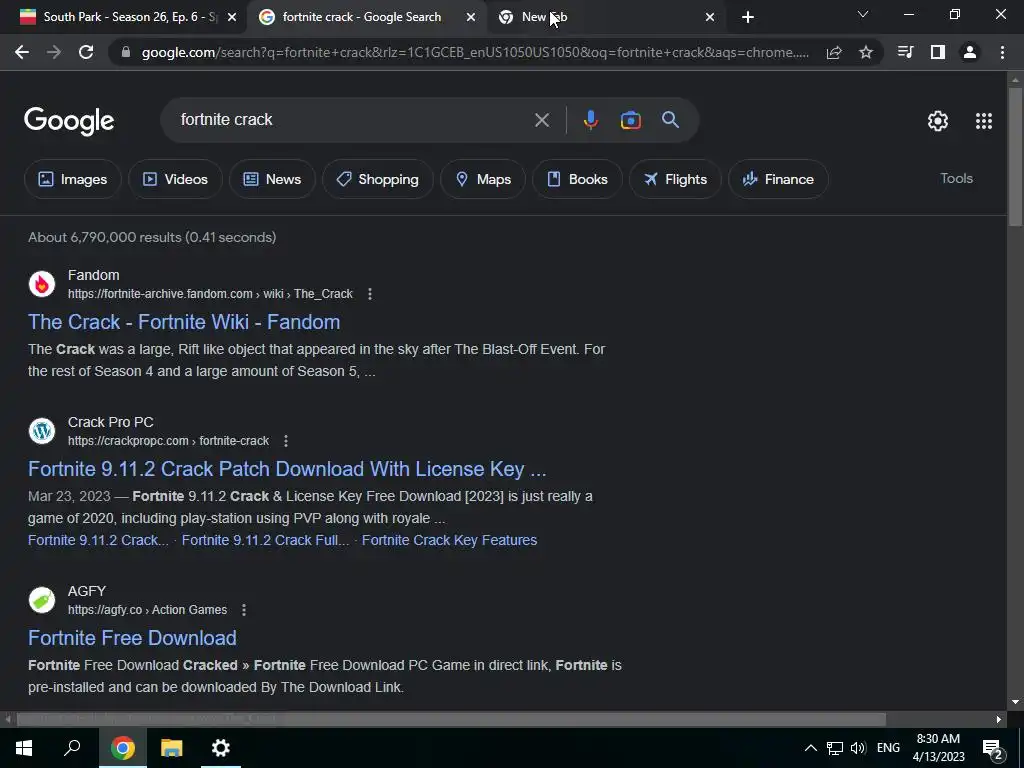Filter results by Maps
This screenshot has width=1024, height=768.
click(x=483, y=179)
